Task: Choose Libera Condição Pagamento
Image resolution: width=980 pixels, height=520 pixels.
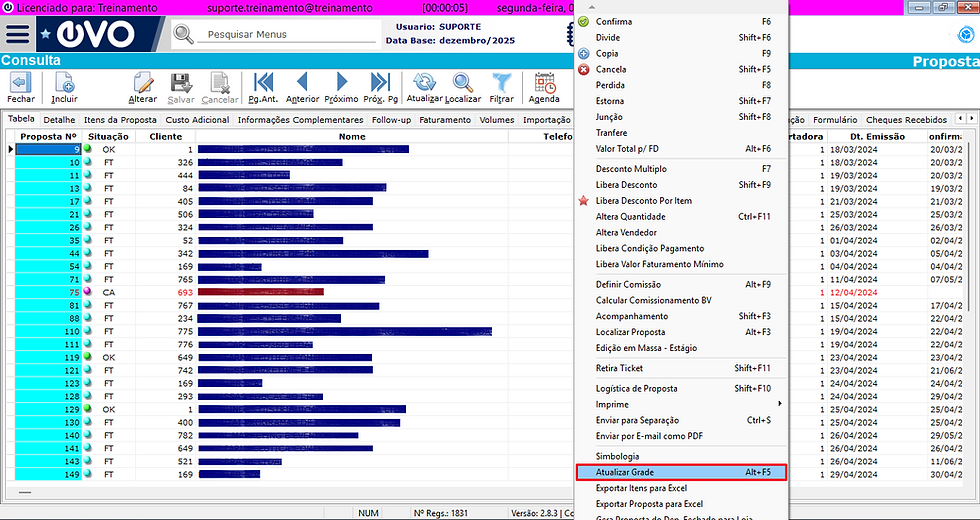Action: pos(681,248)
